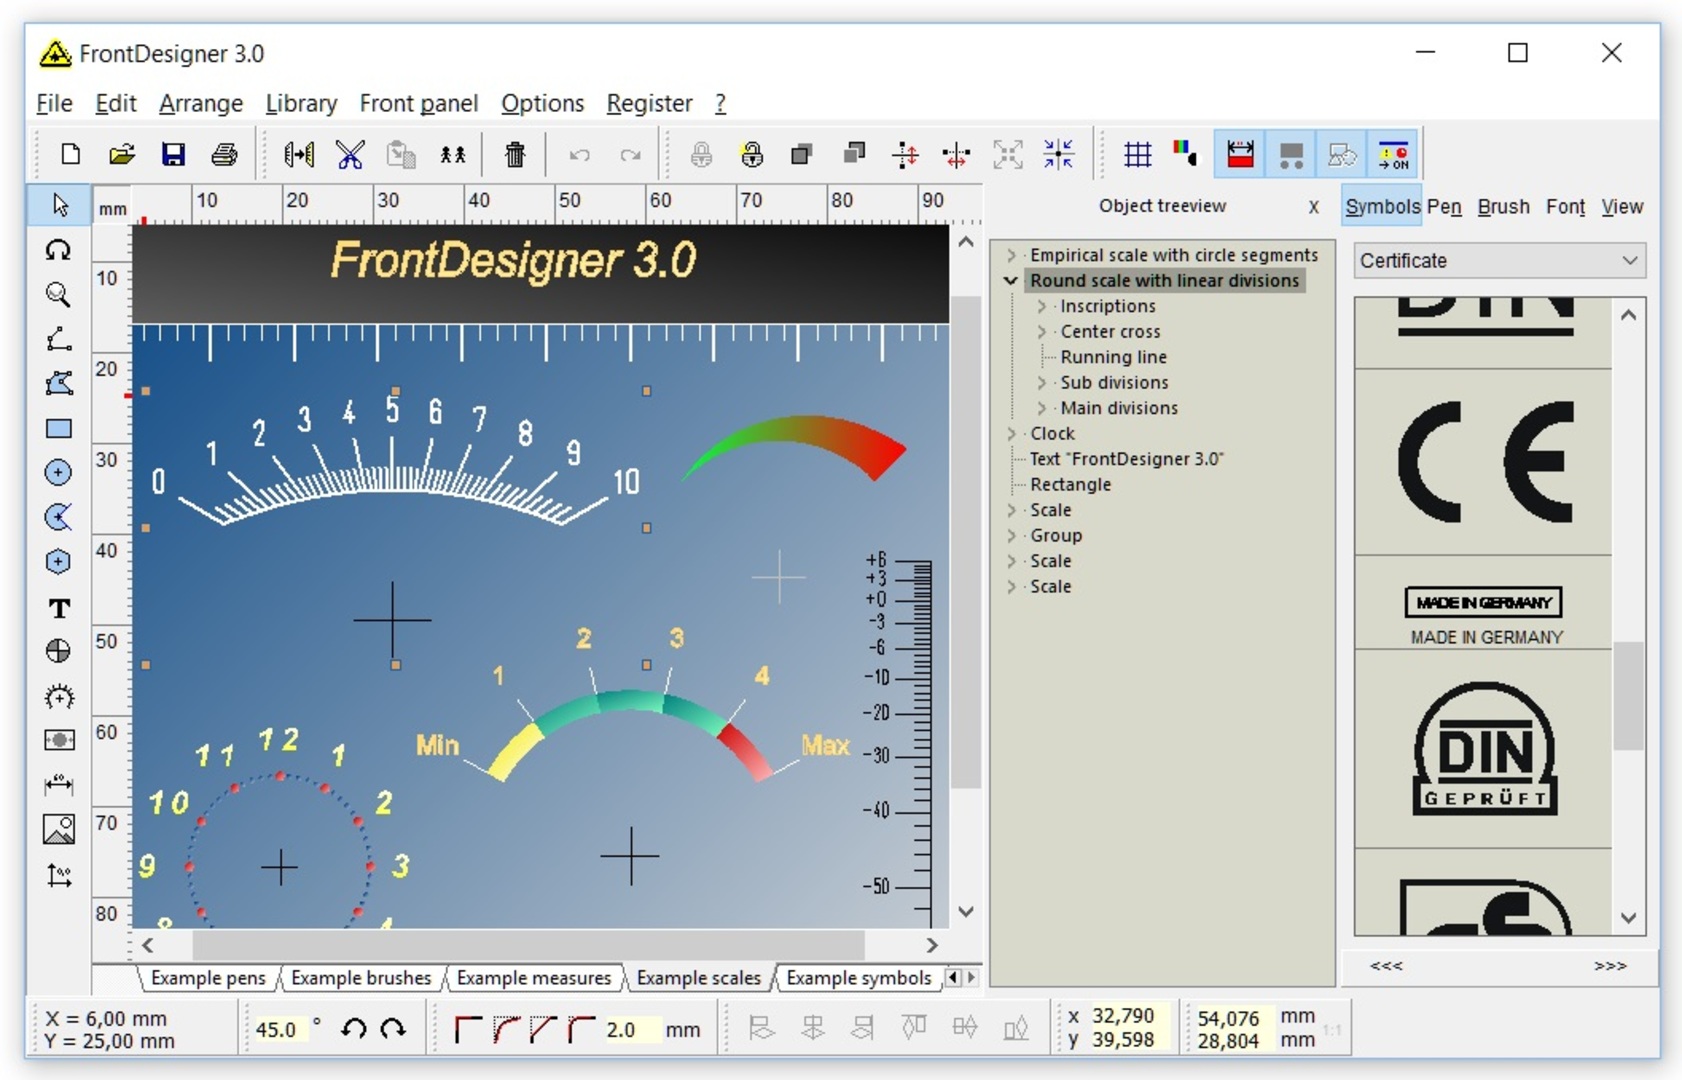Image resolution: width=1682 pixels, height=1080 pixels.
Task: Go to previous symbols page <<<
Action: pyautogui.click(x=1386, y=966)
